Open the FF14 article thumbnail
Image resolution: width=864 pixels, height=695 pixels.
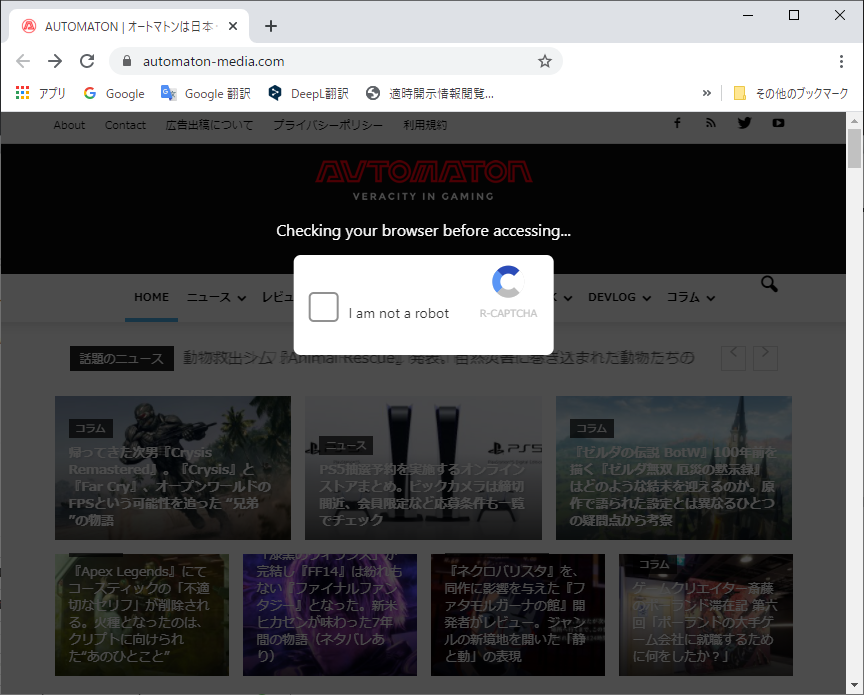[x=330, y=615]
